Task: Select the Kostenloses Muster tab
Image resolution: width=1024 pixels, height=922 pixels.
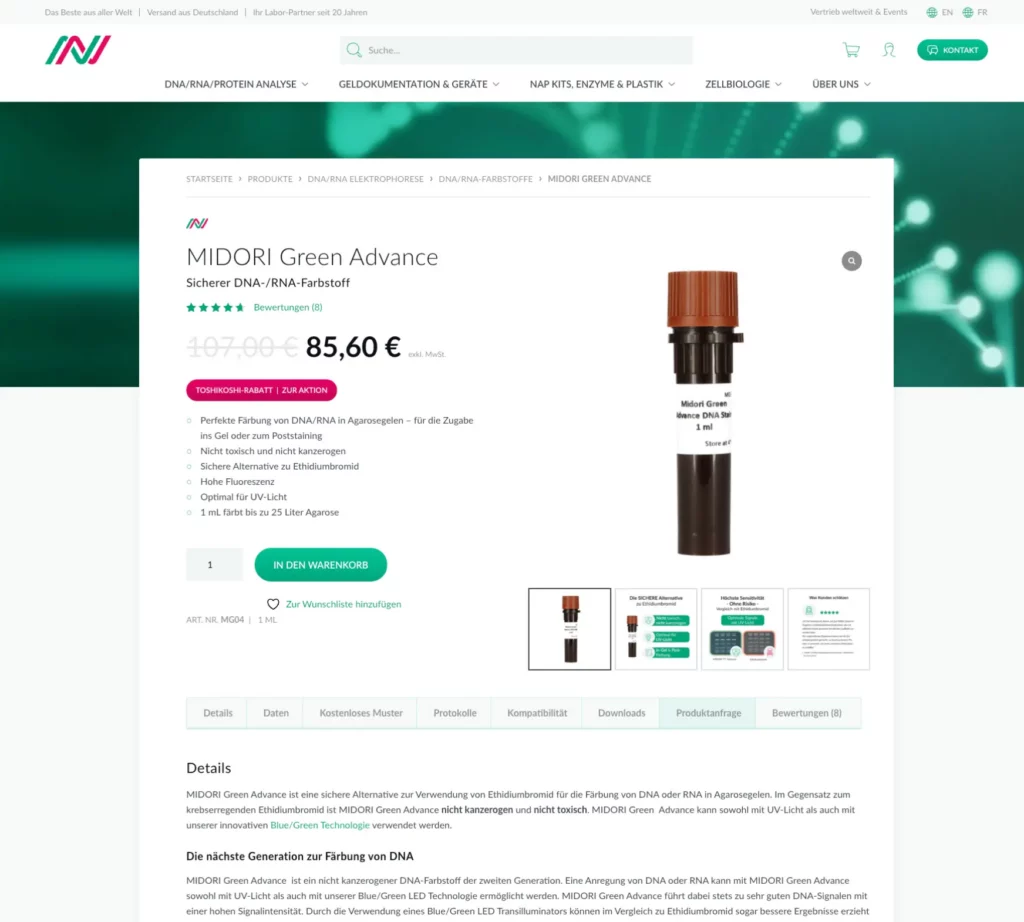Action: [x=360, y=713]
